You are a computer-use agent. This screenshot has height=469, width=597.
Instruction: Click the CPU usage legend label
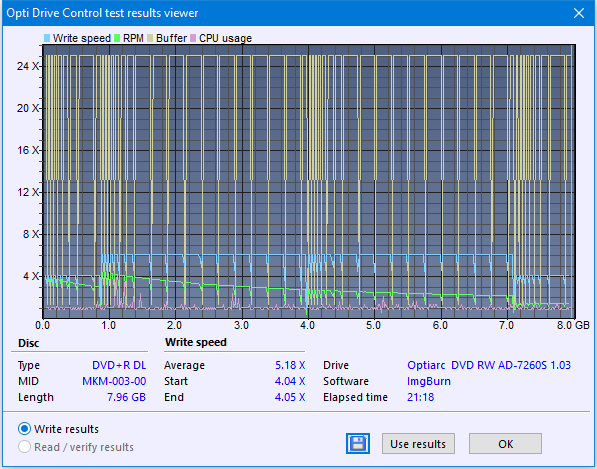click(x=225, y=38)
